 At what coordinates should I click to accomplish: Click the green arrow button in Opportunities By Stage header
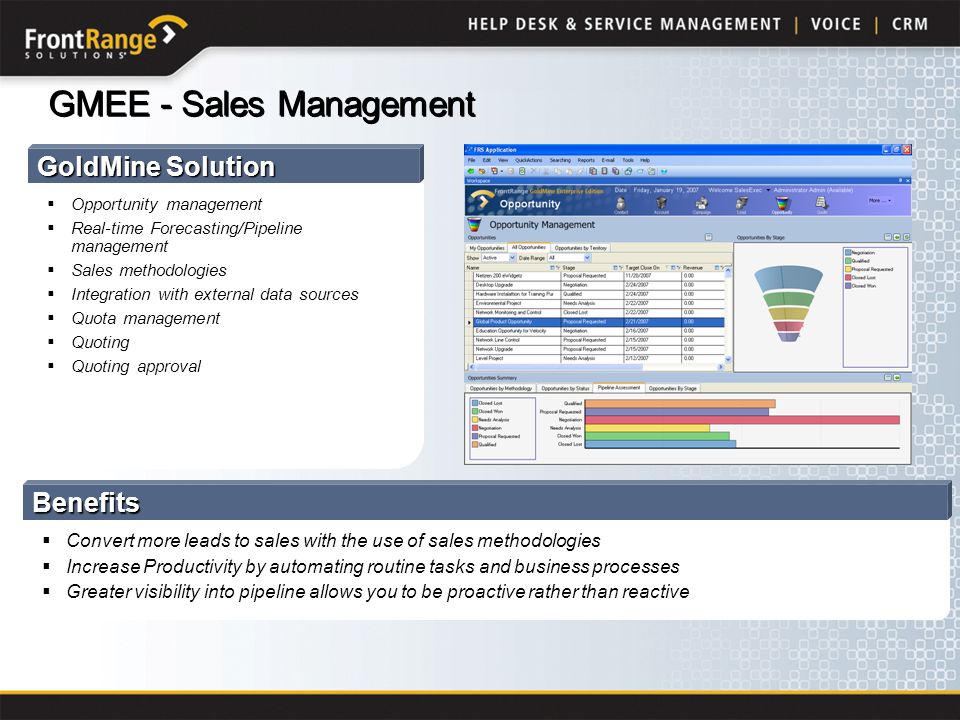pyautogui.click(x=897, y=237)
